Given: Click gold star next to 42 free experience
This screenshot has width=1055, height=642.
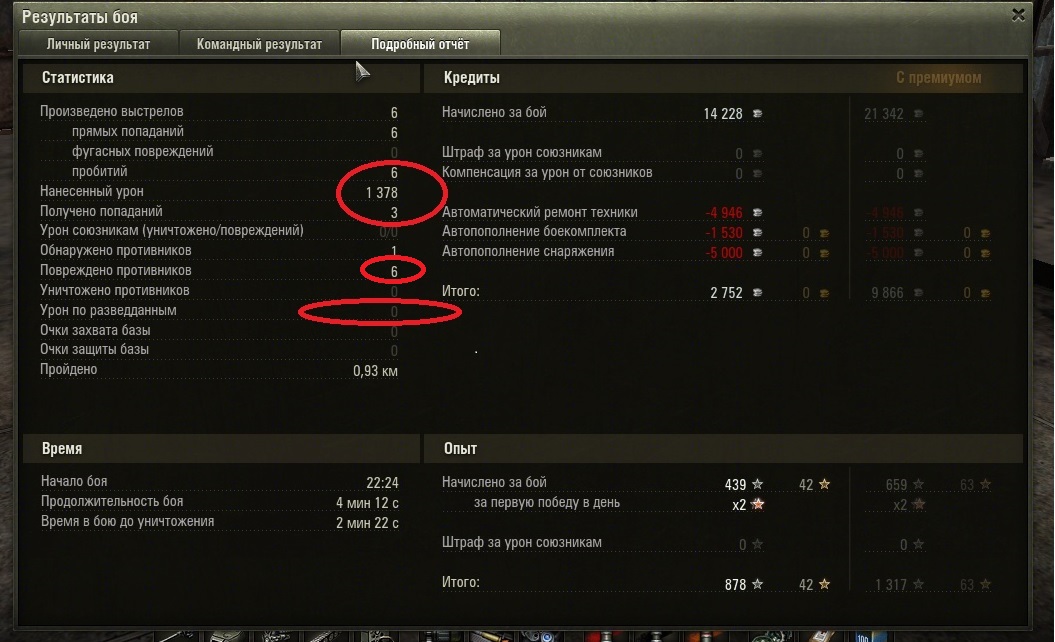Looking at the screenshot, I should pos(824,484).
